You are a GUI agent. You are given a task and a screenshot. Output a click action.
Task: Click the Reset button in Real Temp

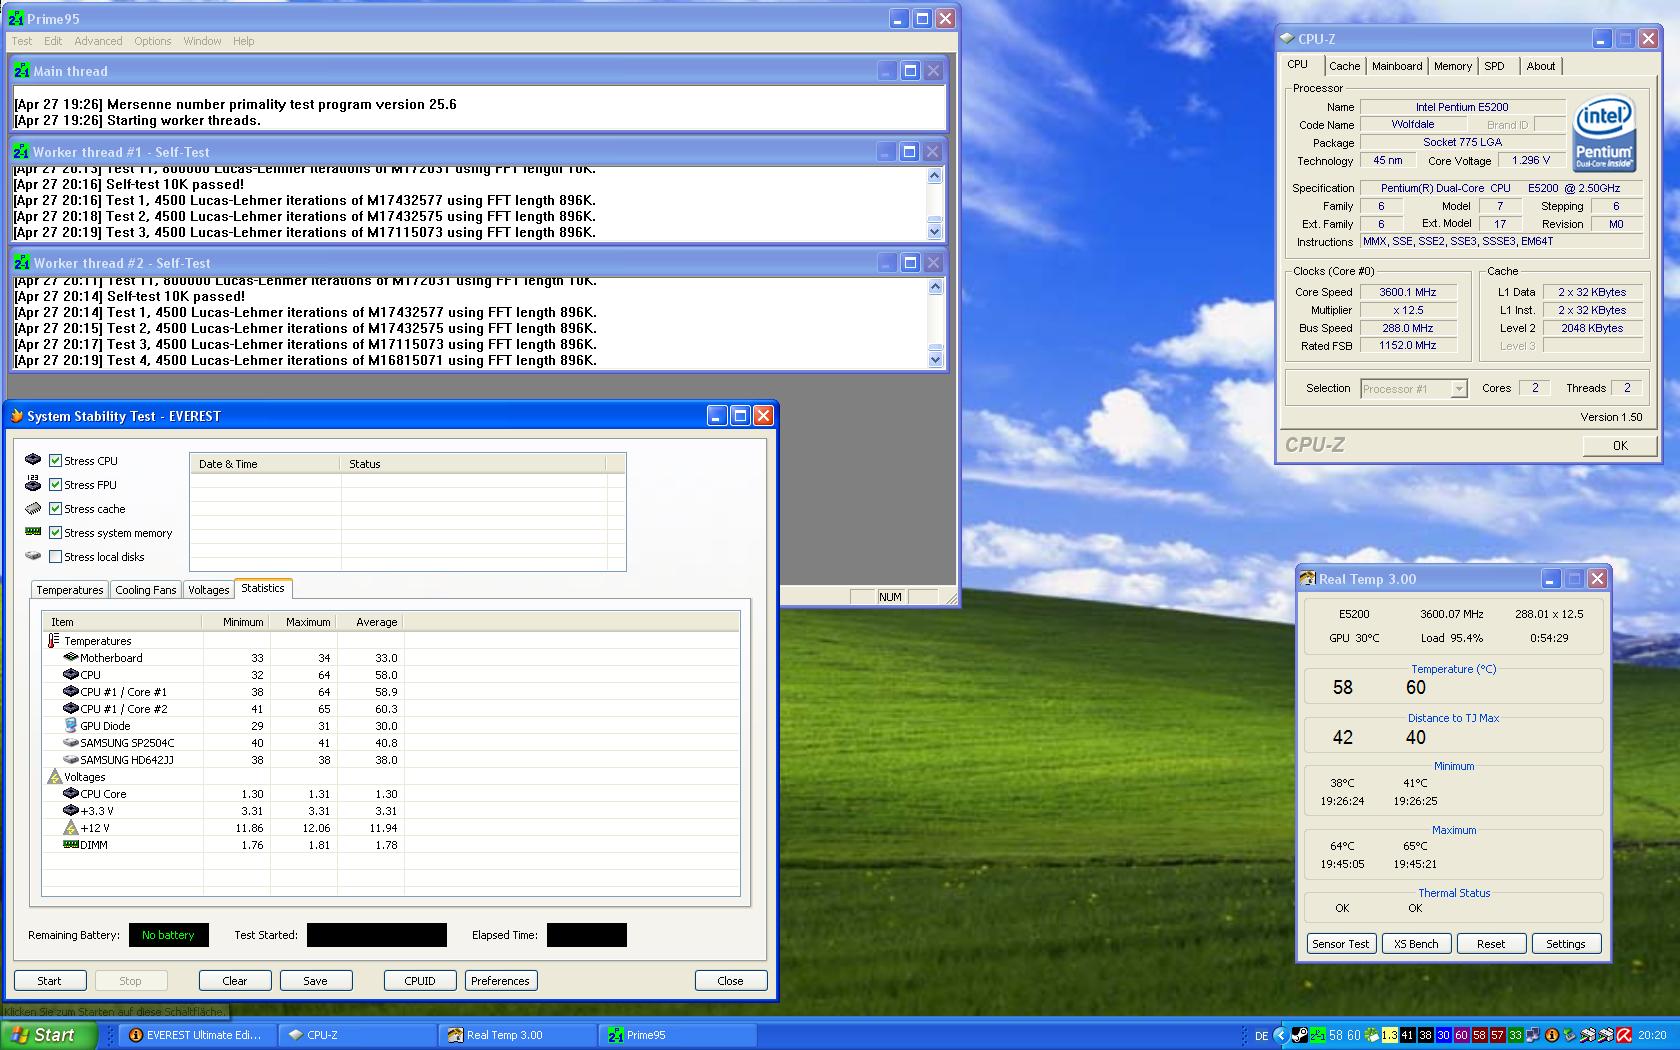click(1491, 944)
